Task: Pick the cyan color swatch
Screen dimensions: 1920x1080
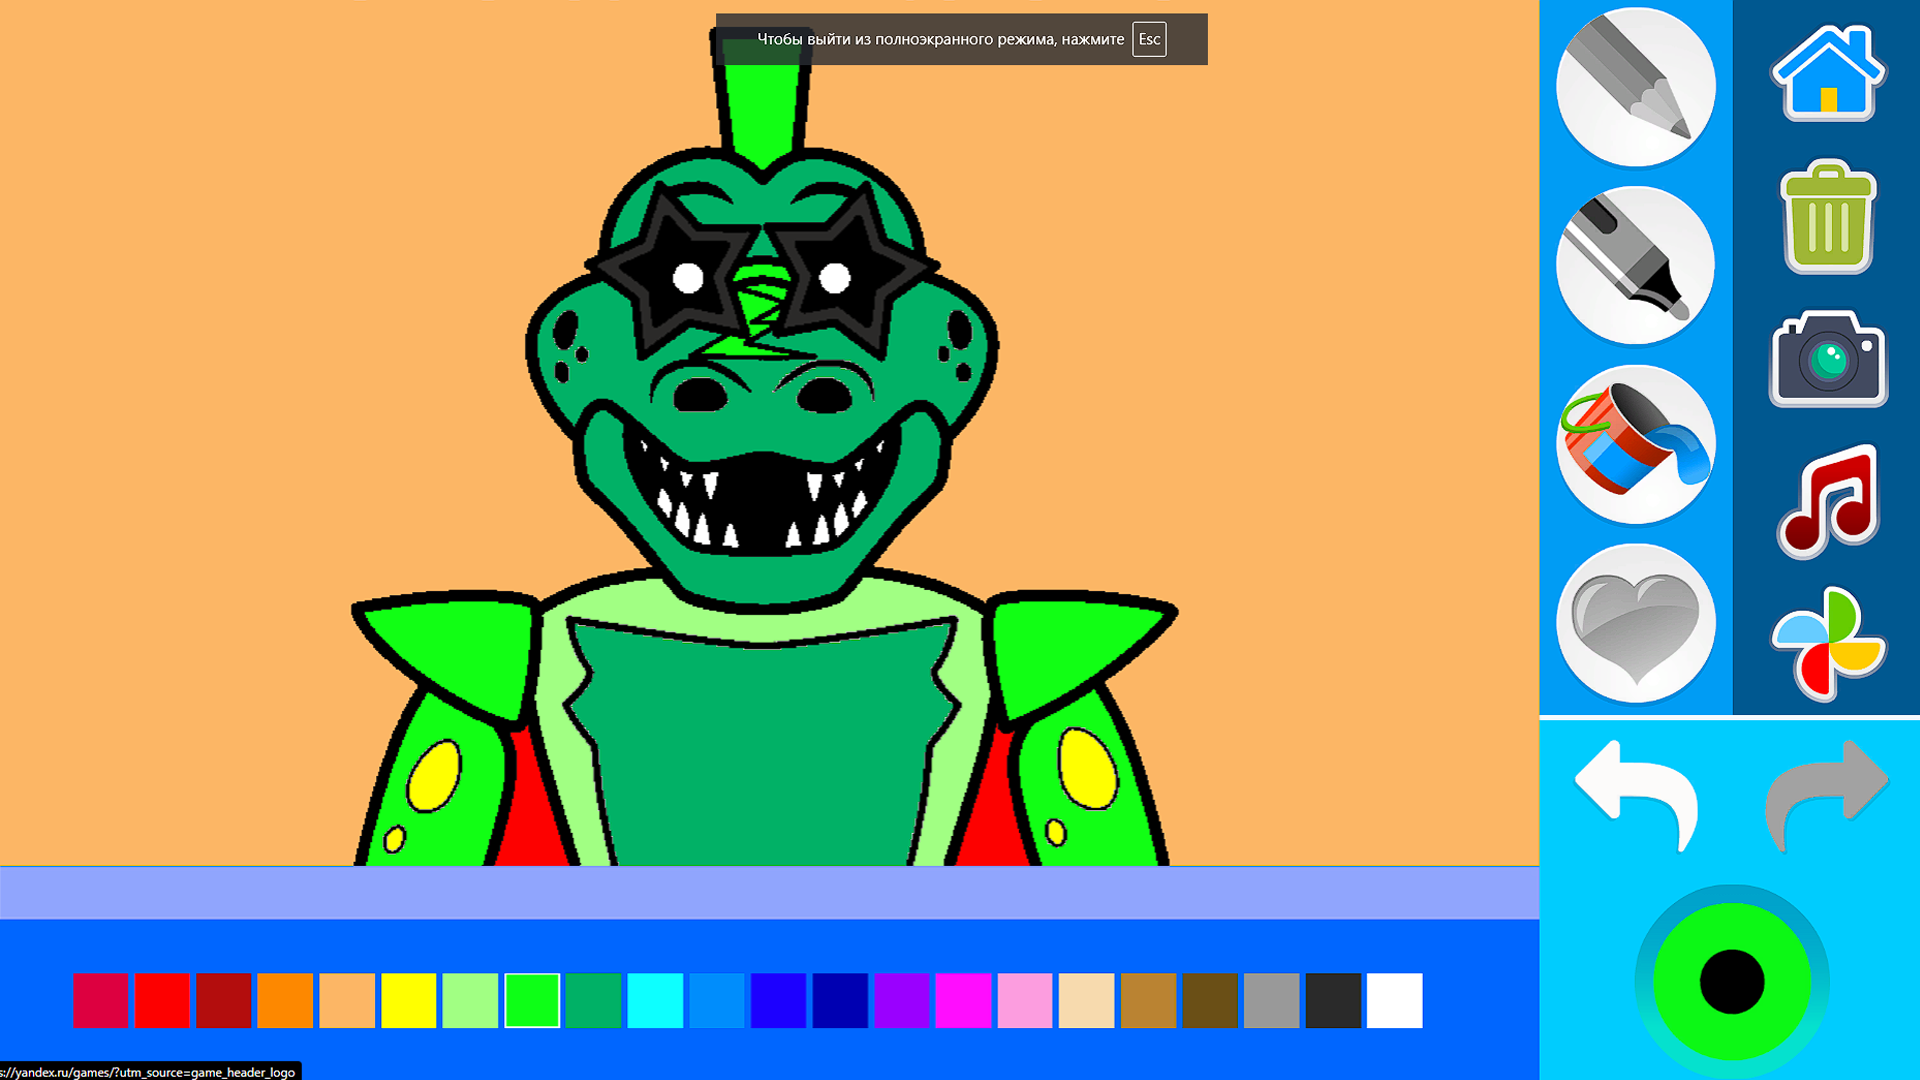Action: tap(655, 1000)
